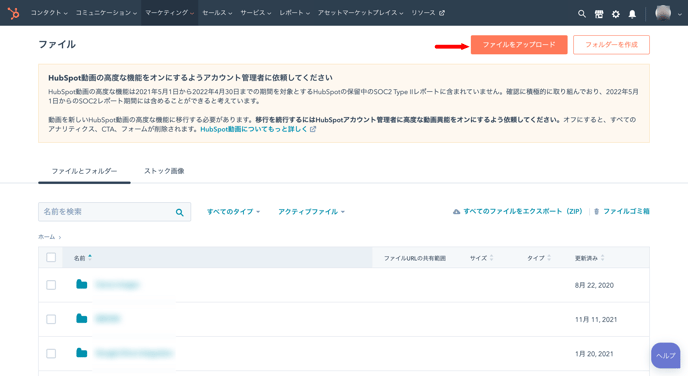Click すべてのファイルをエクスポート（ZIP） link
This screenshot has width=688, height=376.
click(523, 211)
